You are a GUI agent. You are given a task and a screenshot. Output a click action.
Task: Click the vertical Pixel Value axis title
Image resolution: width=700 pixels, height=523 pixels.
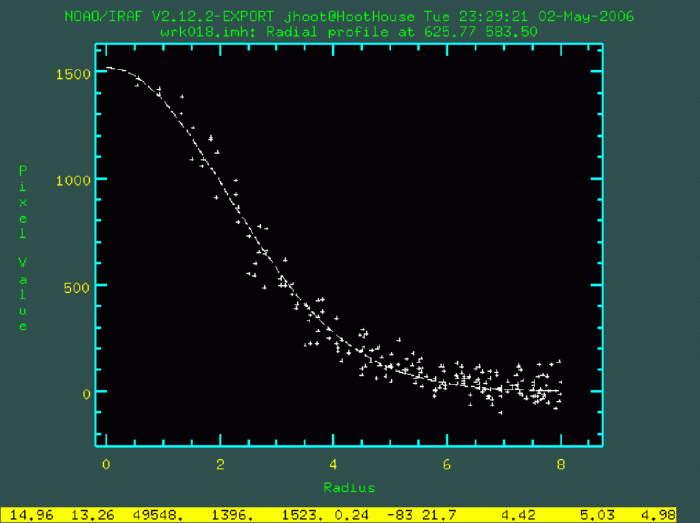click(x=23, y=248)
